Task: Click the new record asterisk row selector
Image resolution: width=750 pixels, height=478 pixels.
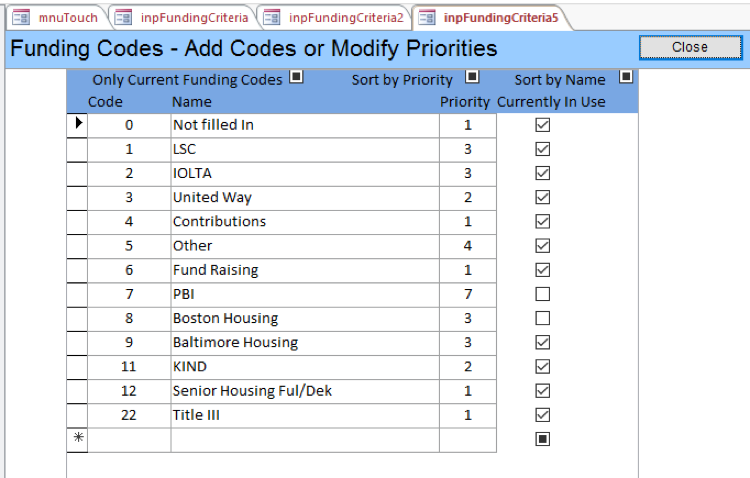Action: 77,439
